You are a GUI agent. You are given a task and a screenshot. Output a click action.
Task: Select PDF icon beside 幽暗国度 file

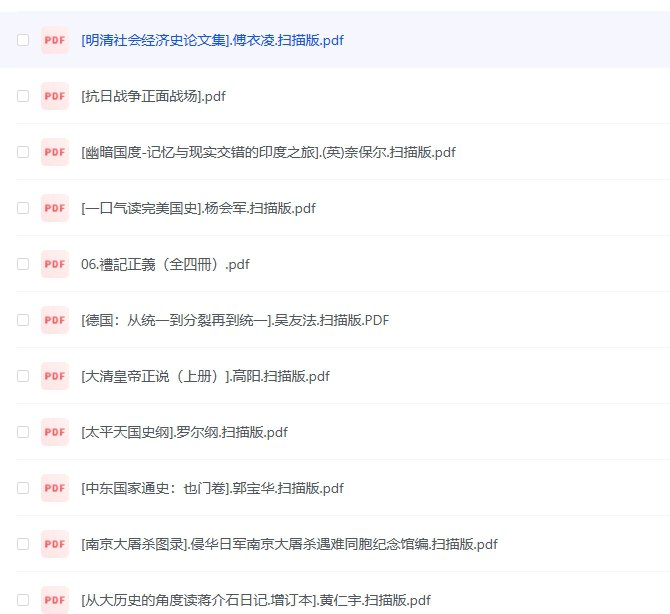(x=55, y=152)
